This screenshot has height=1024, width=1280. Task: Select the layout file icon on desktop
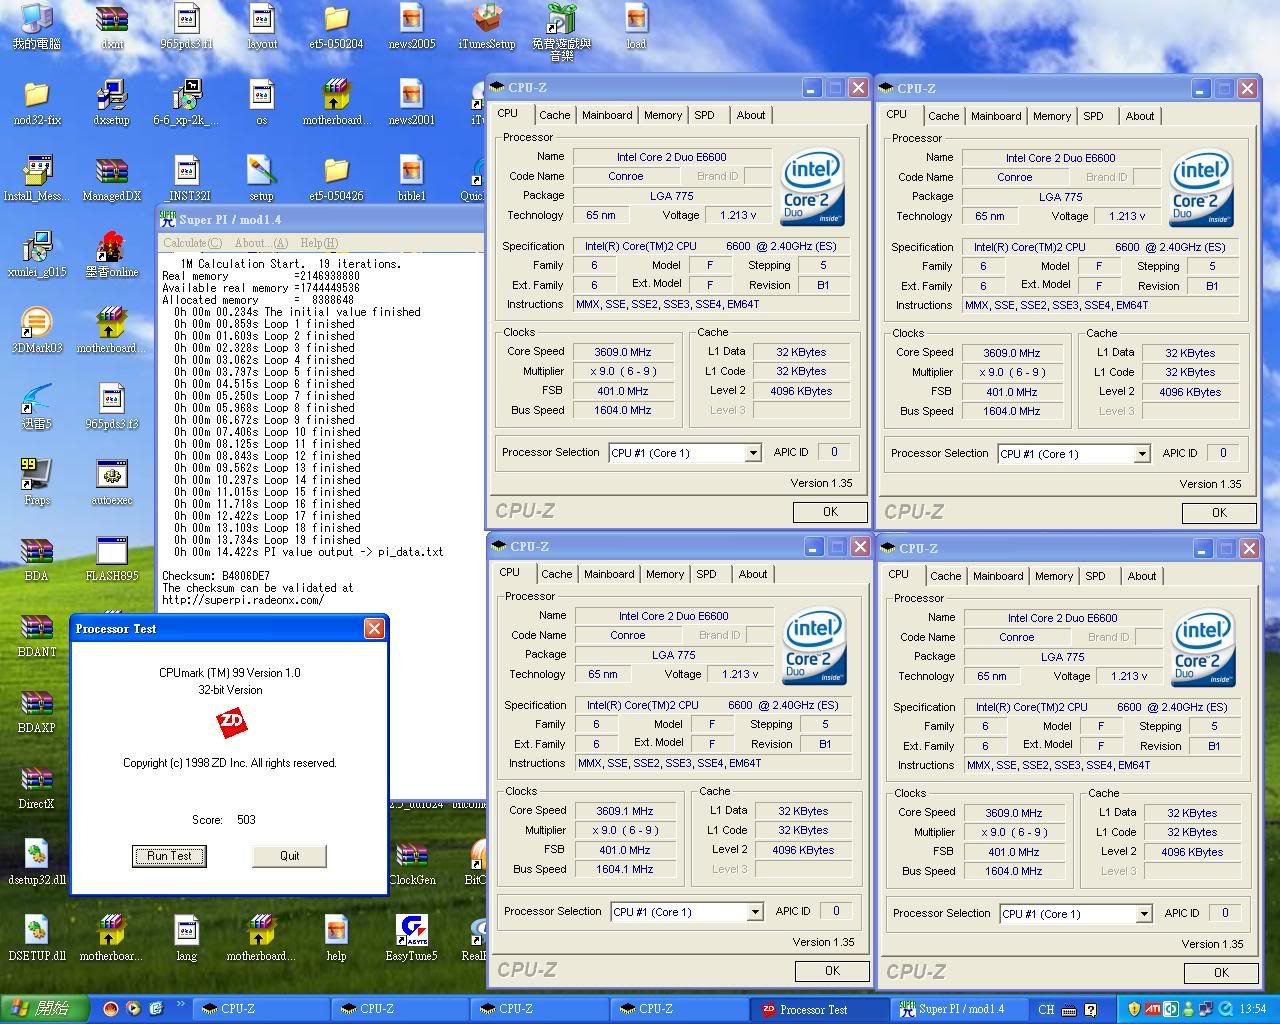pyautogui.click(x=262, y=27)
